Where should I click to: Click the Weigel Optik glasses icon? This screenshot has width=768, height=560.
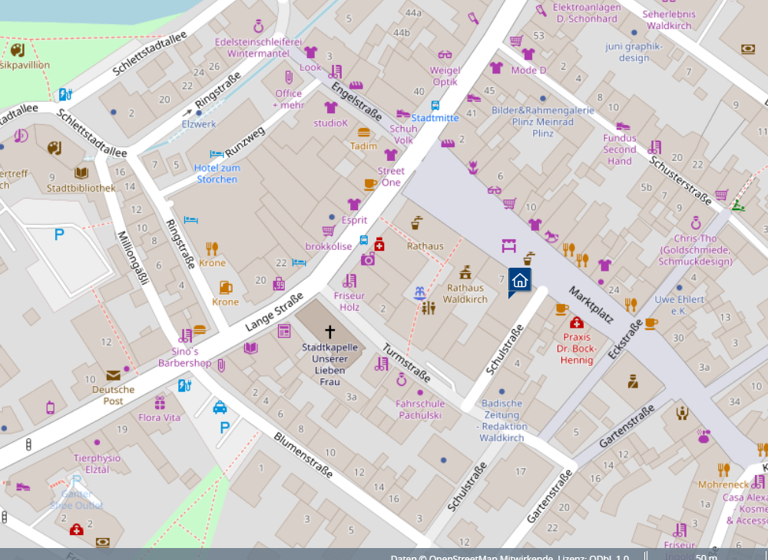tap(445, 55)
